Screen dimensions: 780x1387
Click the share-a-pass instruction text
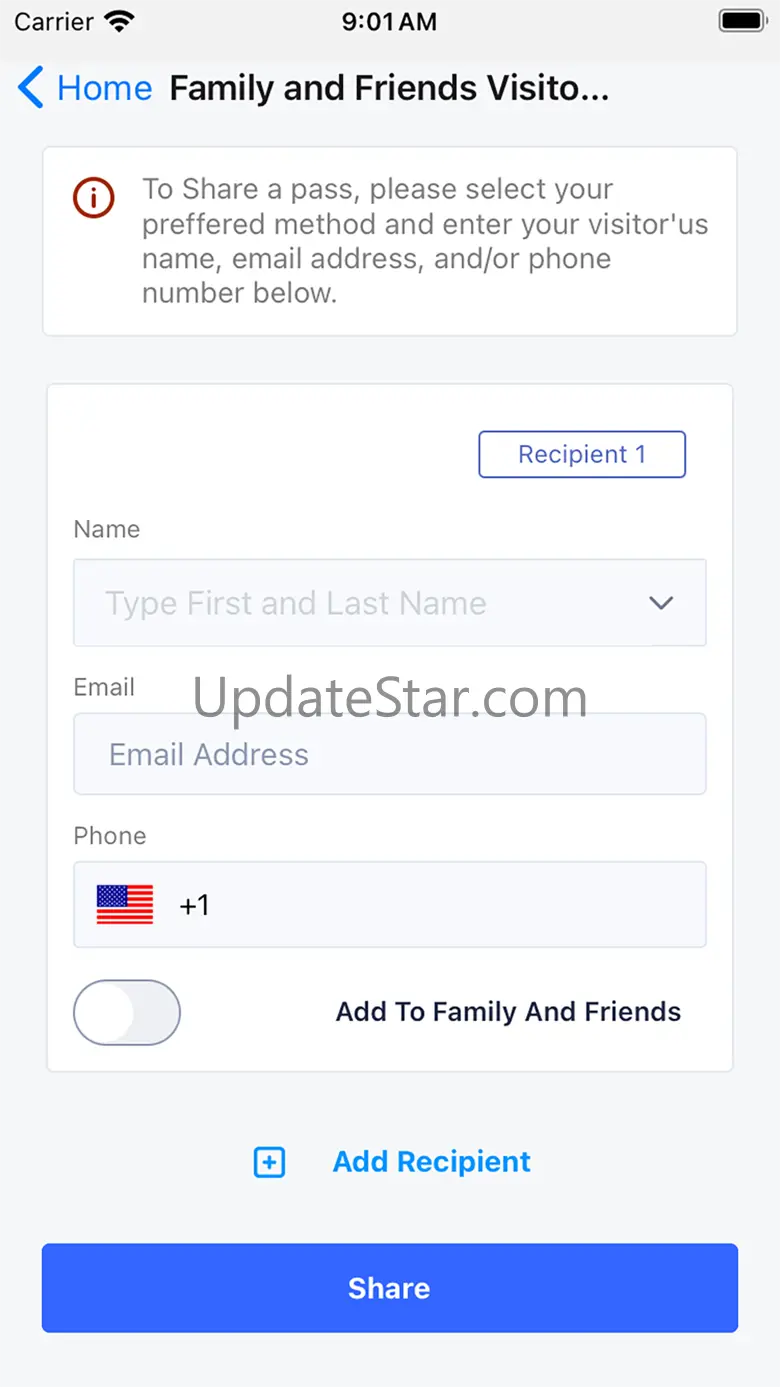pyautogui.click(x=425, y=241)
